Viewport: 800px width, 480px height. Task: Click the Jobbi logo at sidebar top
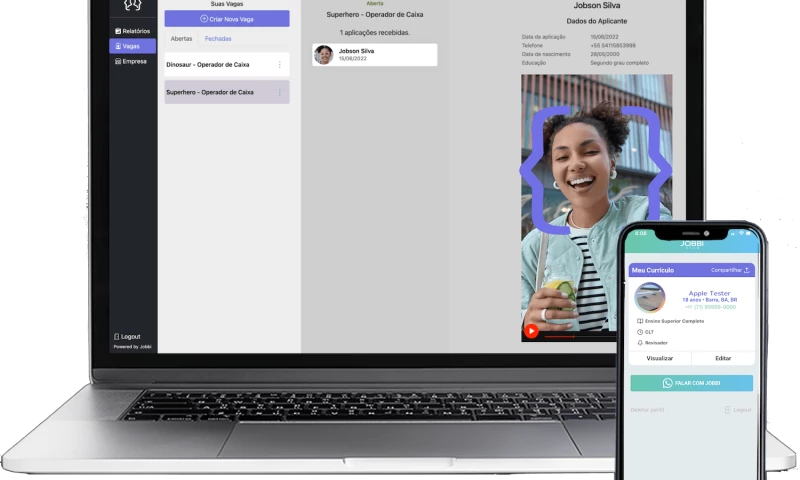click(132, 5)
